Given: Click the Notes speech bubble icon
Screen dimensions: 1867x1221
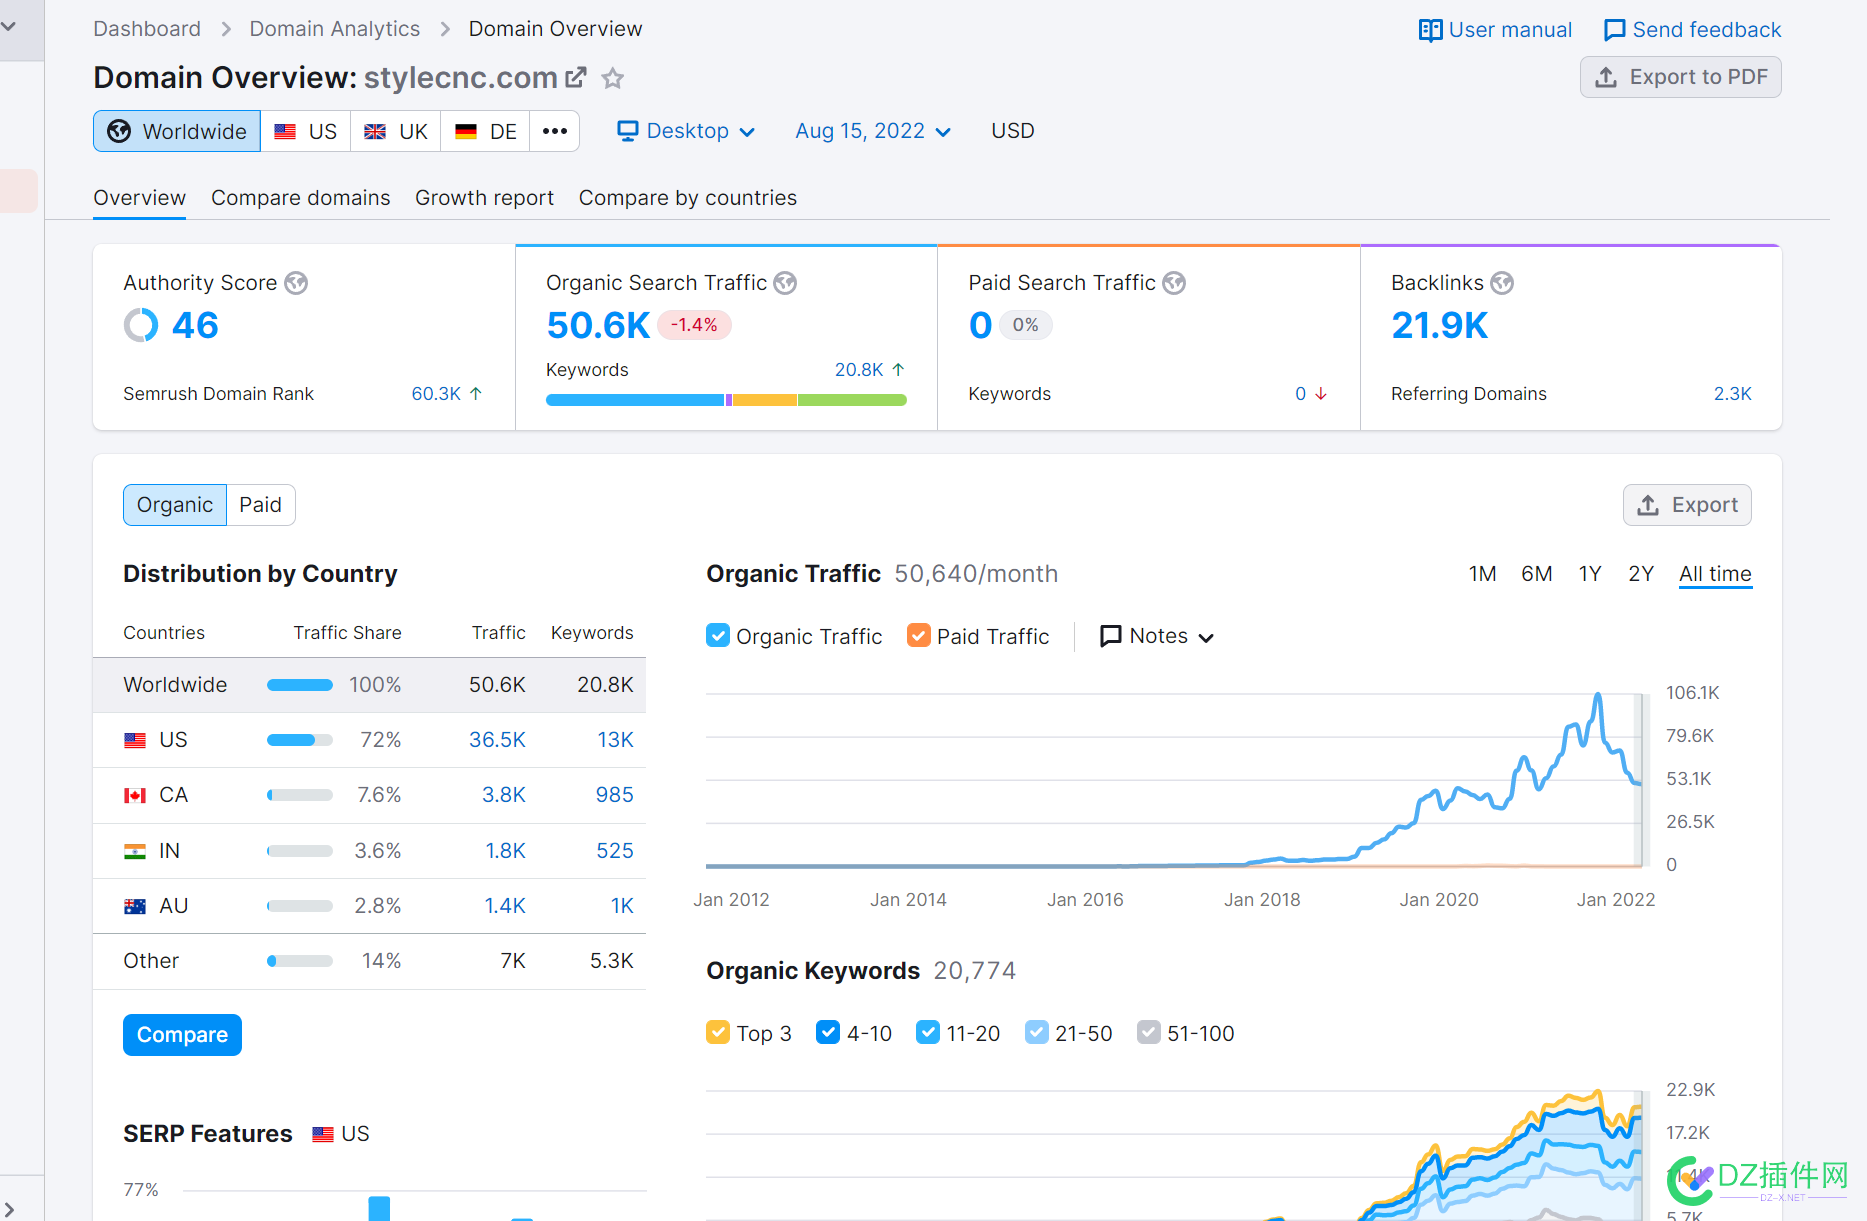Looking at the screenshot, I should [1110, 636].
